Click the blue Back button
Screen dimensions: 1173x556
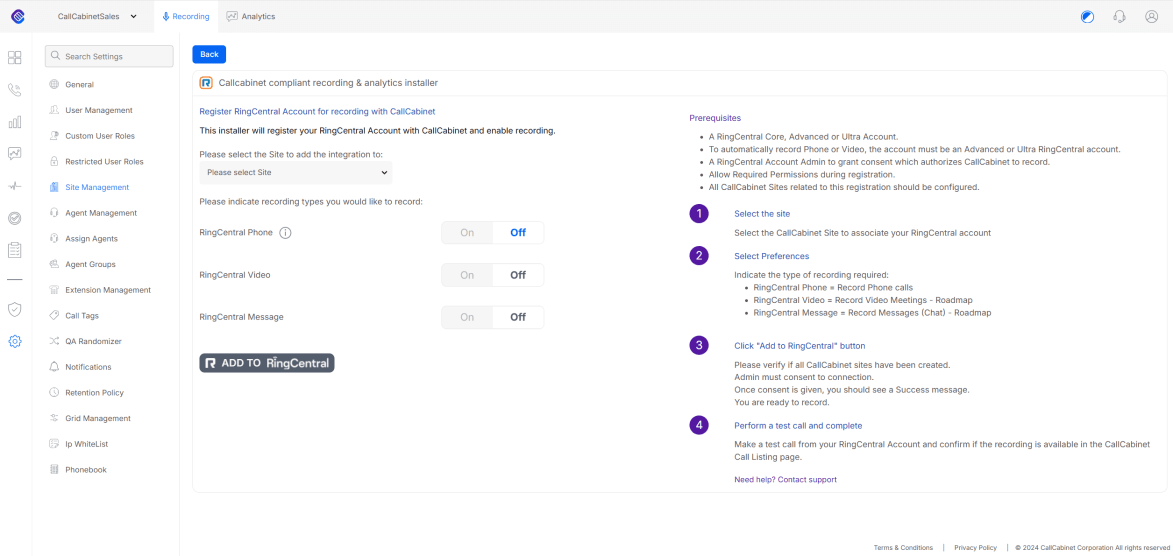[x=209, y=55]
